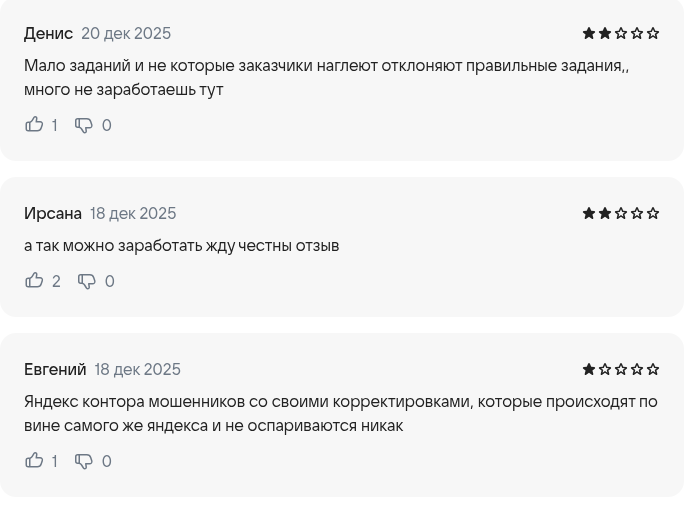Image resolution: width=688 pixels, height=506 pixels.
Task: Click the one-star rating on Евгений's review
Action: (x=620, y=369)
